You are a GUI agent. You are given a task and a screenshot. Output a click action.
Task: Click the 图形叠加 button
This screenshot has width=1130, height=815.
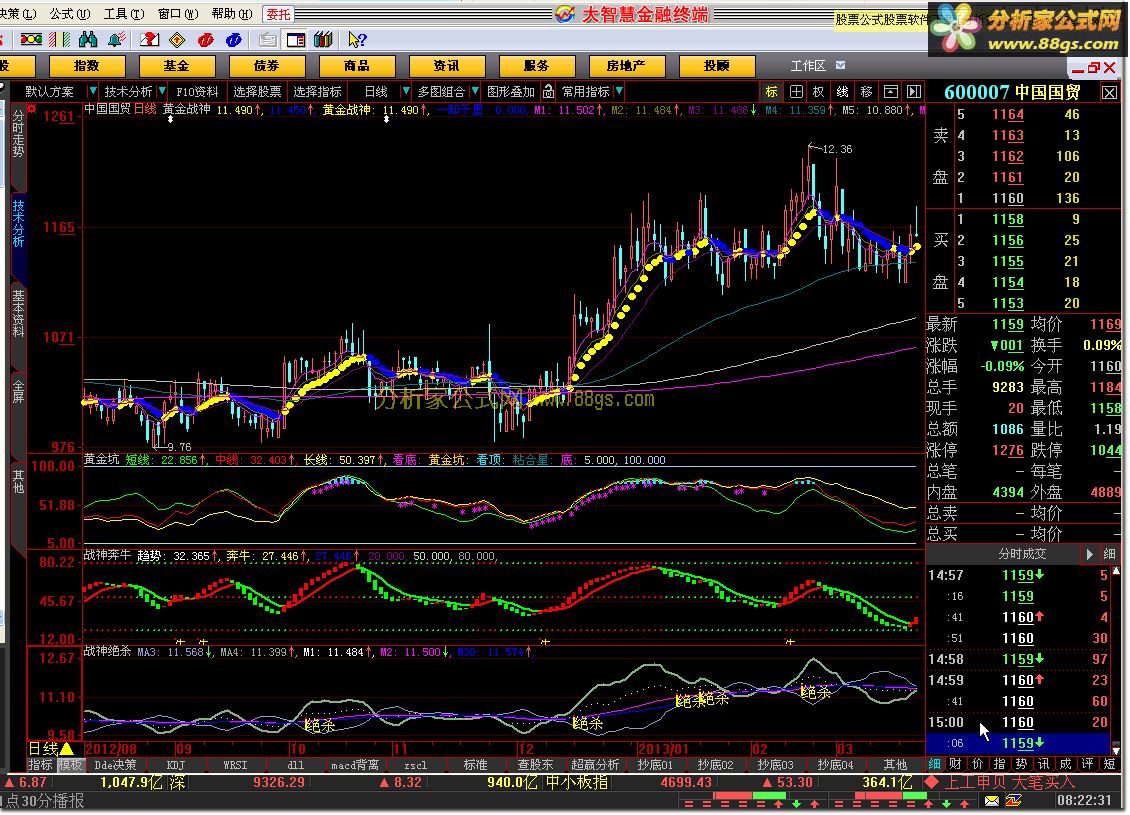[x=511, y=92]
